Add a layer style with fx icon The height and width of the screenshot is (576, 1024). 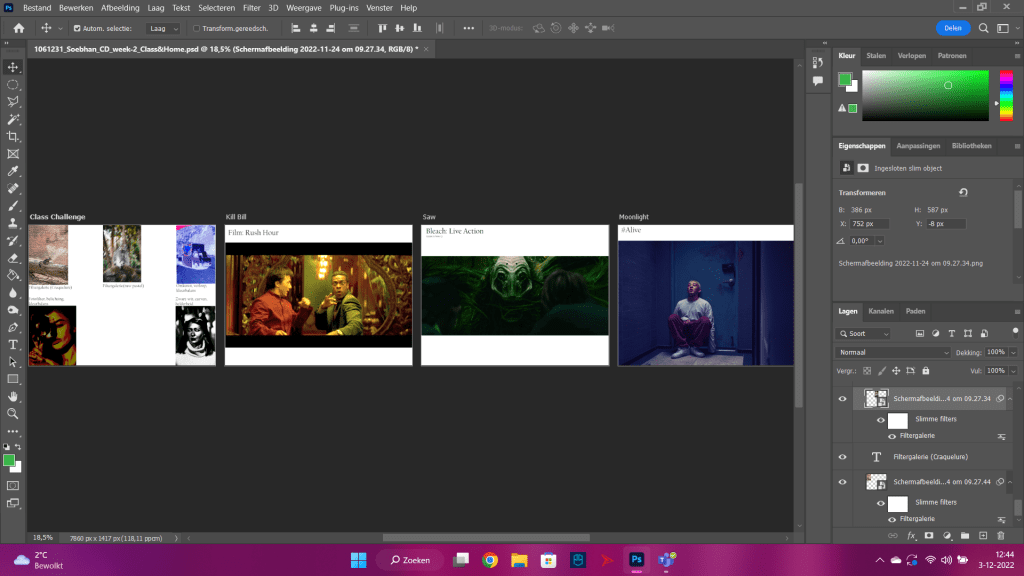pos(911,536)
